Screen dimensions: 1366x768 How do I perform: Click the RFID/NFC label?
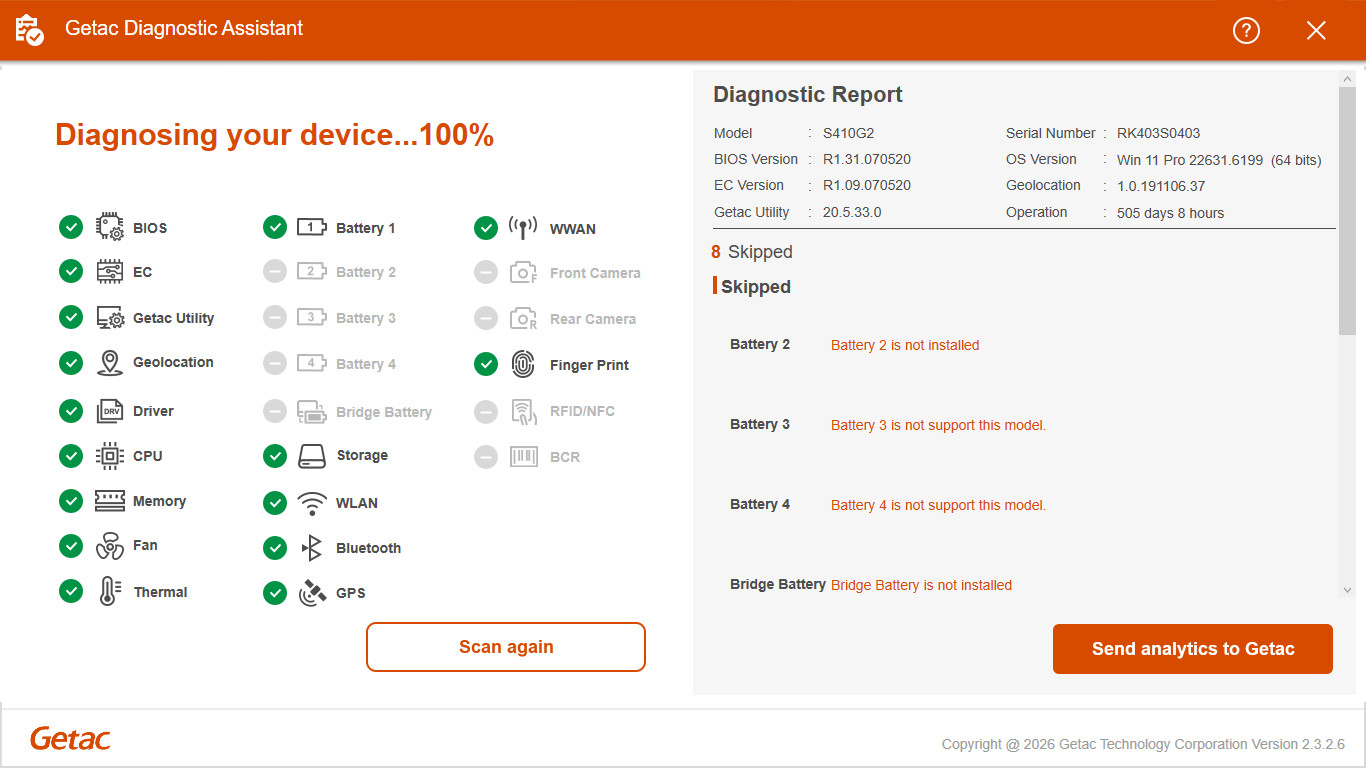582,411
